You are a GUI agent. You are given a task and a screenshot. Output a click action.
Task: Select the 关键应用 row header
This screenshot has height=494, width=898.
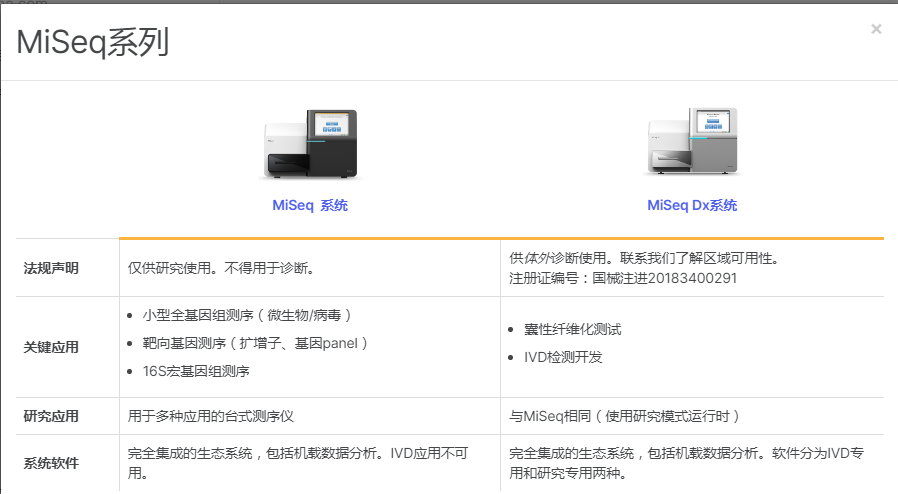tap(51, 347)
